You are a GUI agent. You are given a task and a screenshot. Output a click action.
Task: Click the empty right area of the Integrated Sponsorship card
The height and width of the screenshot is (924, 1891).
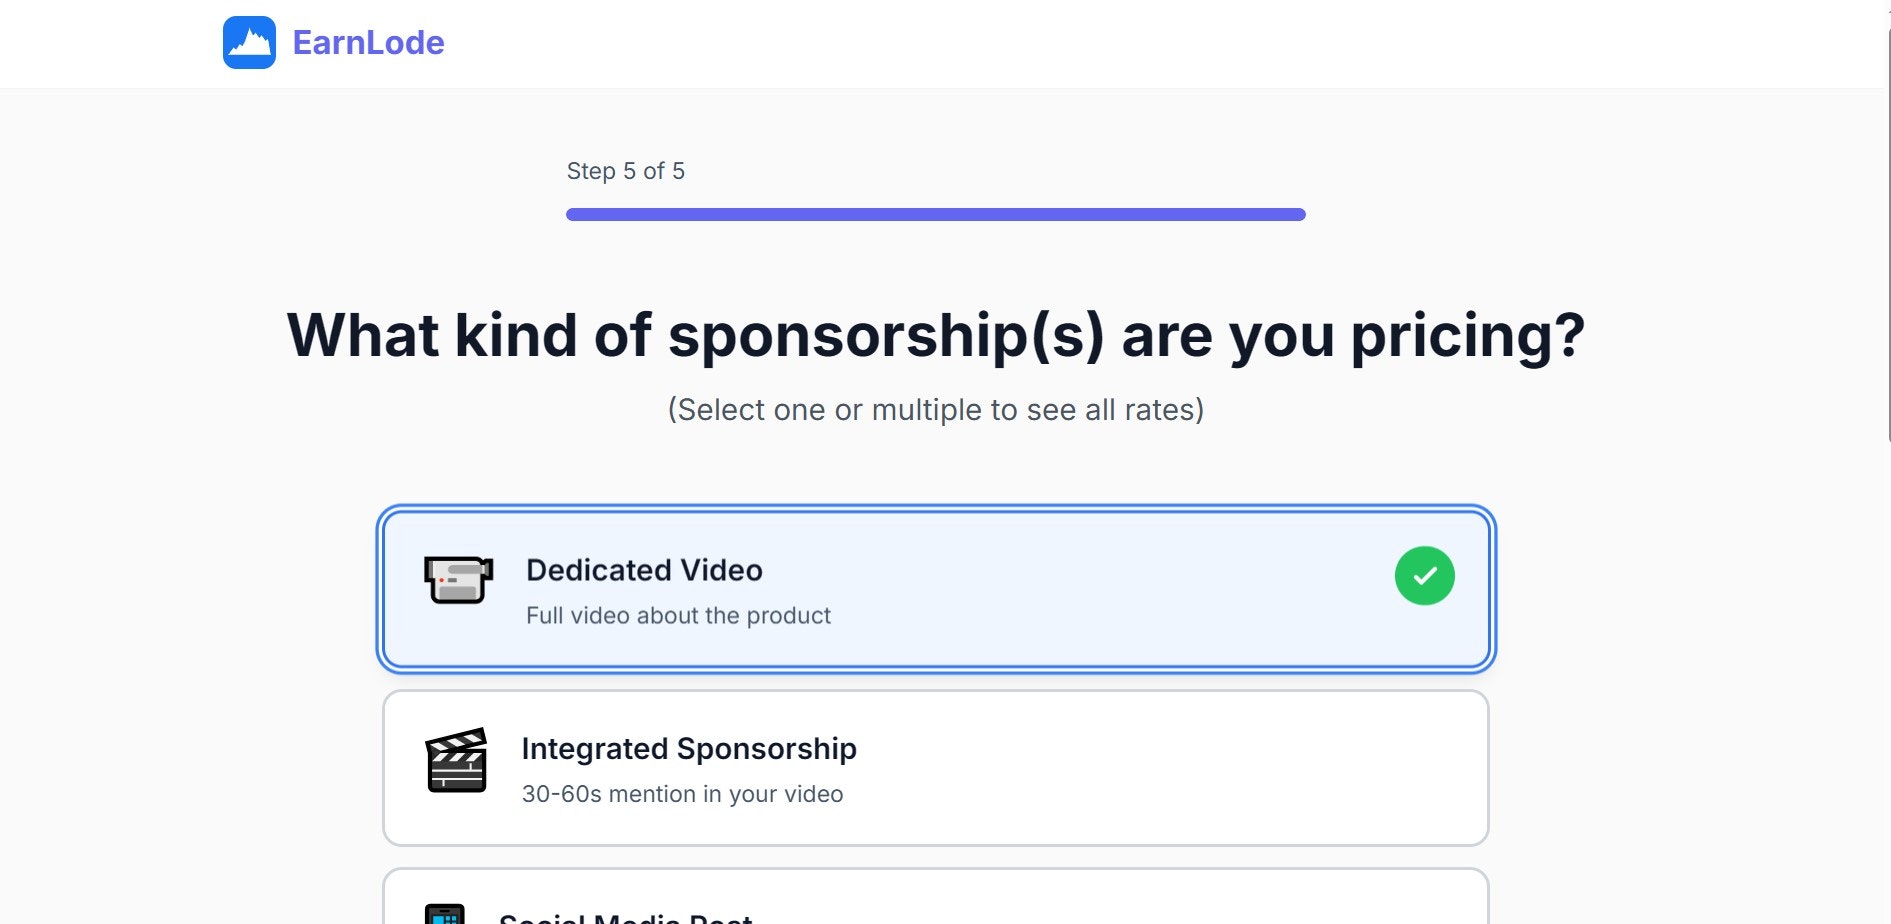(x=1200, y=768)
